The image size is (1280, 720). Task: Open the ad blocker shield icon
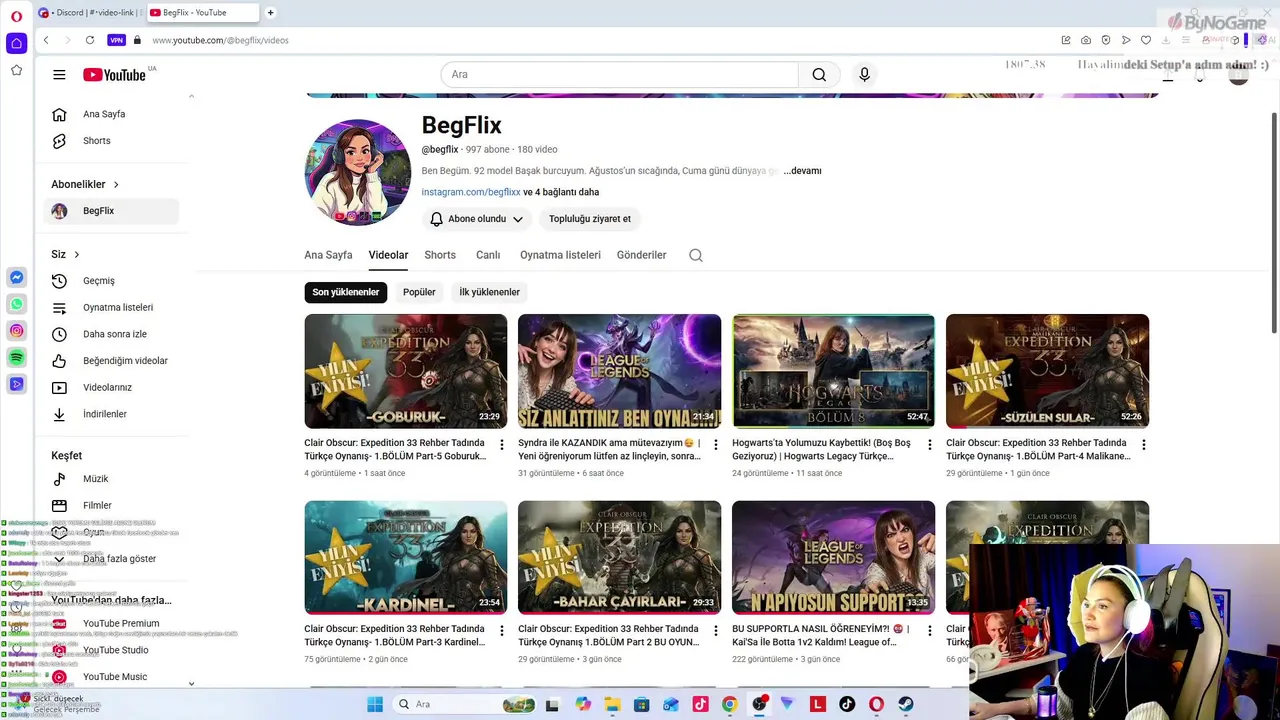pyautogui.click(x=1106, y=40)
